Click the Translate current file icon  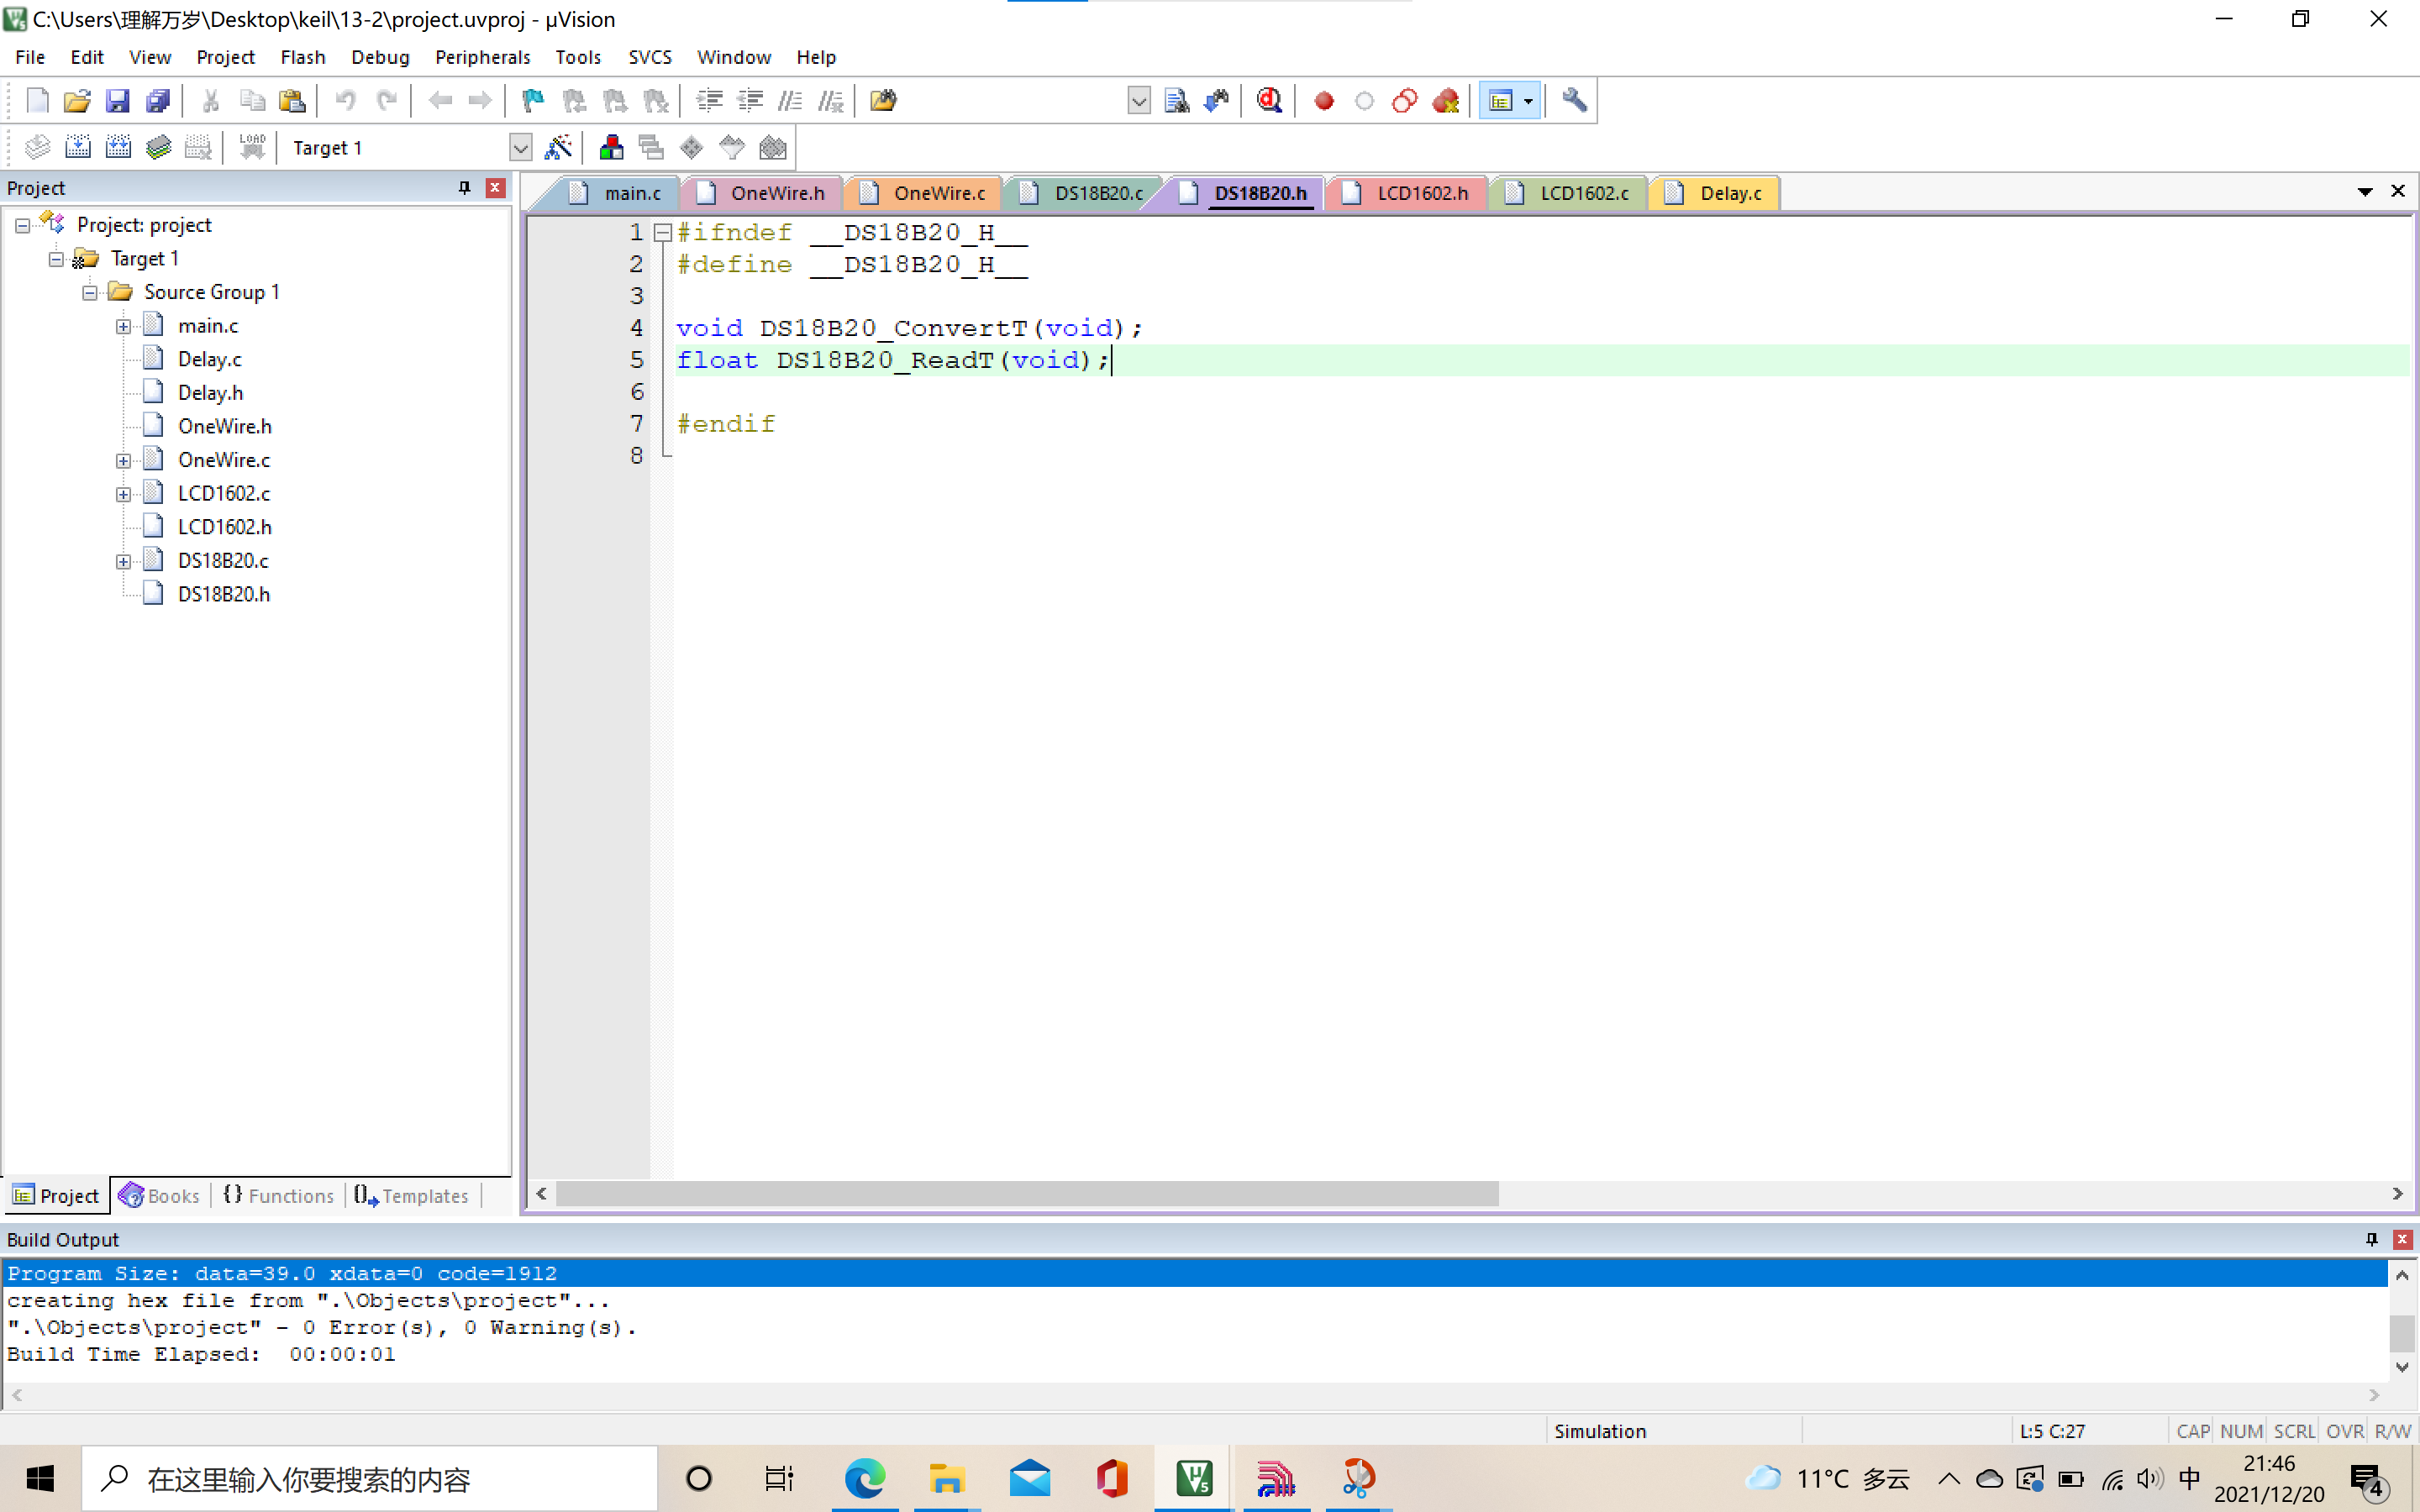coord(37,148)
